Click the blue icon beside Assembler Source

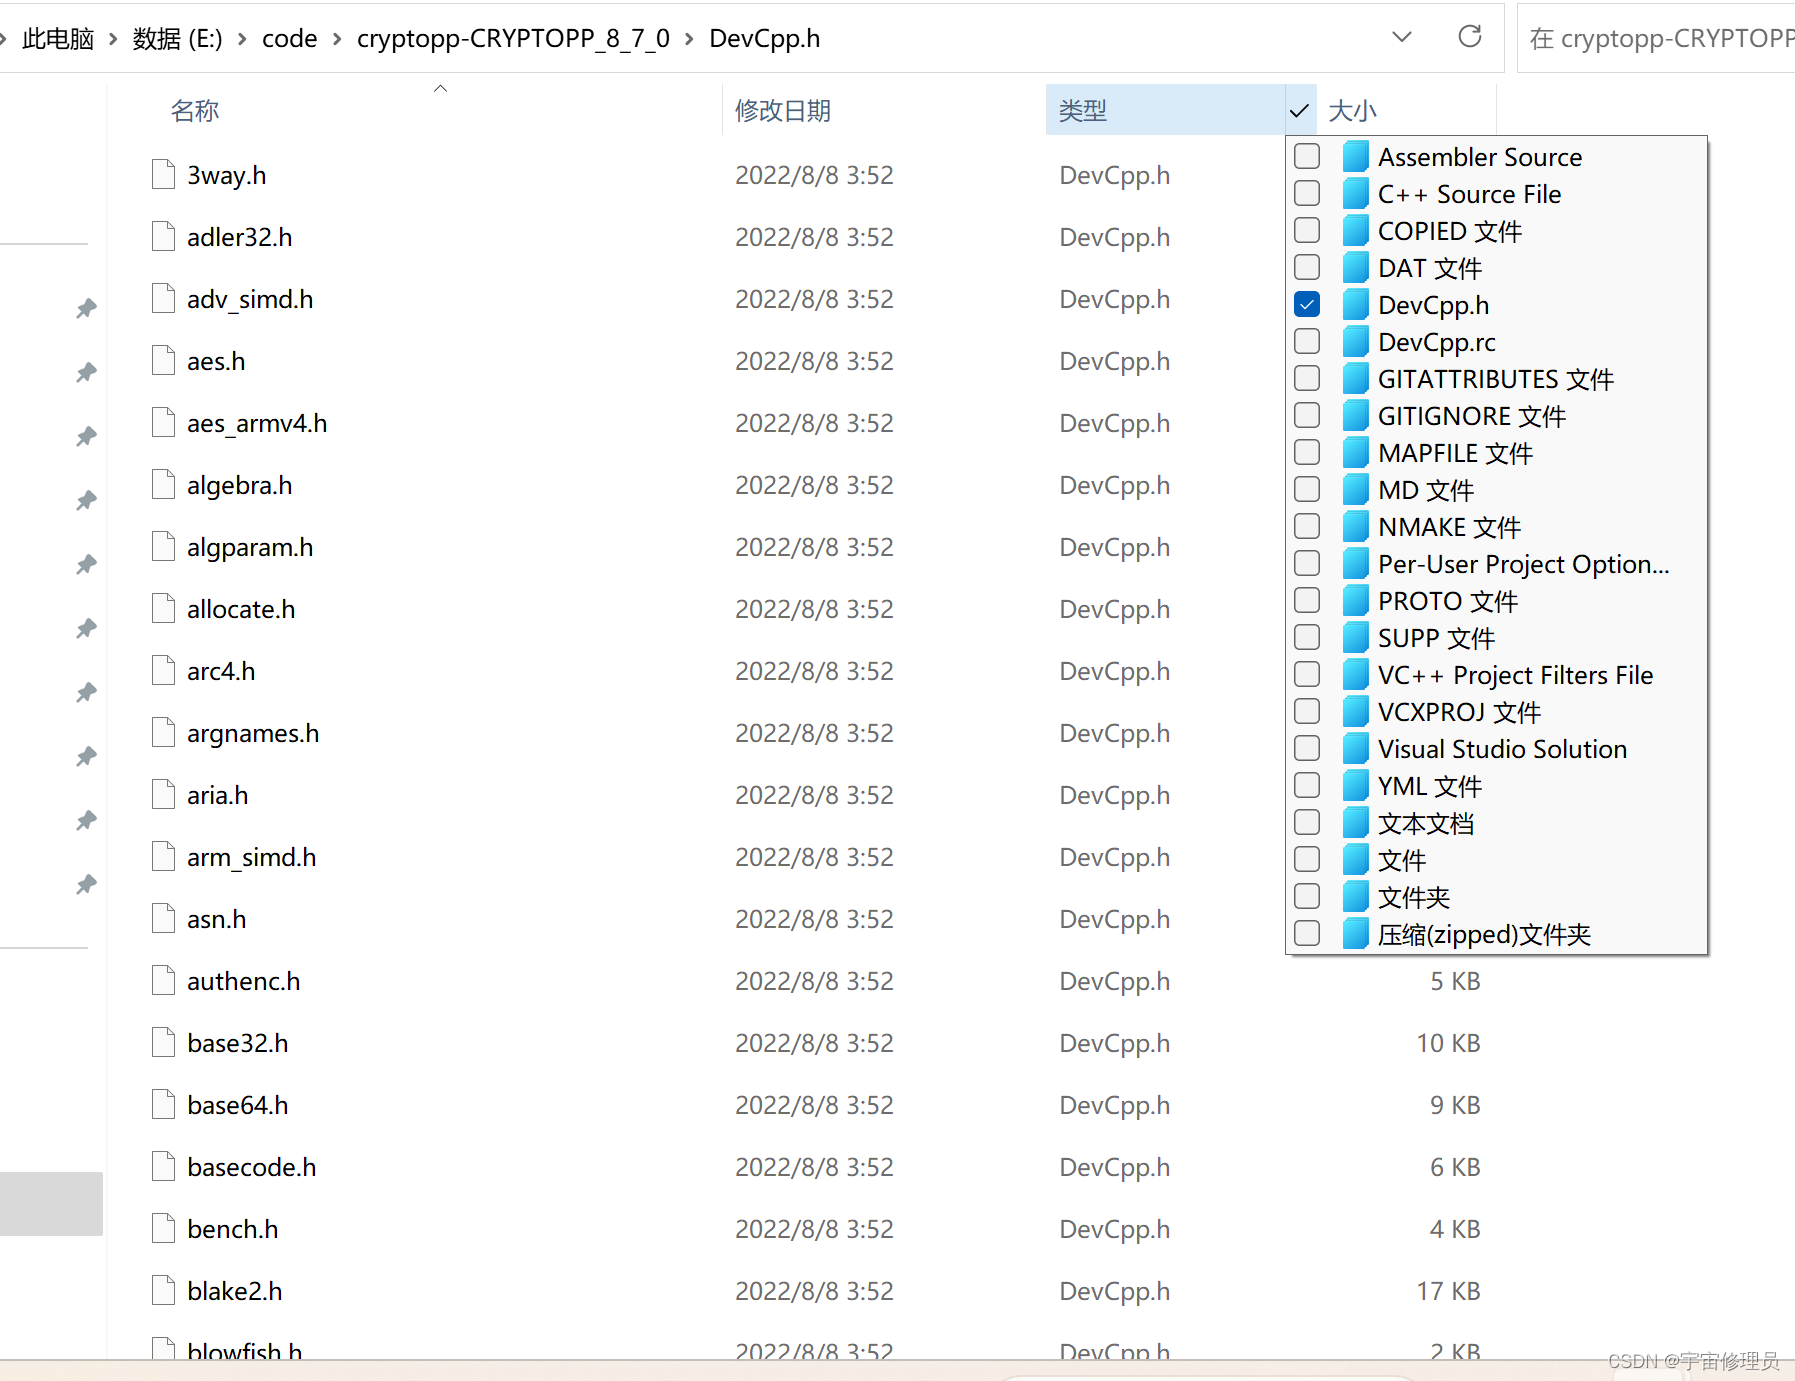[x=1355, y=157]
